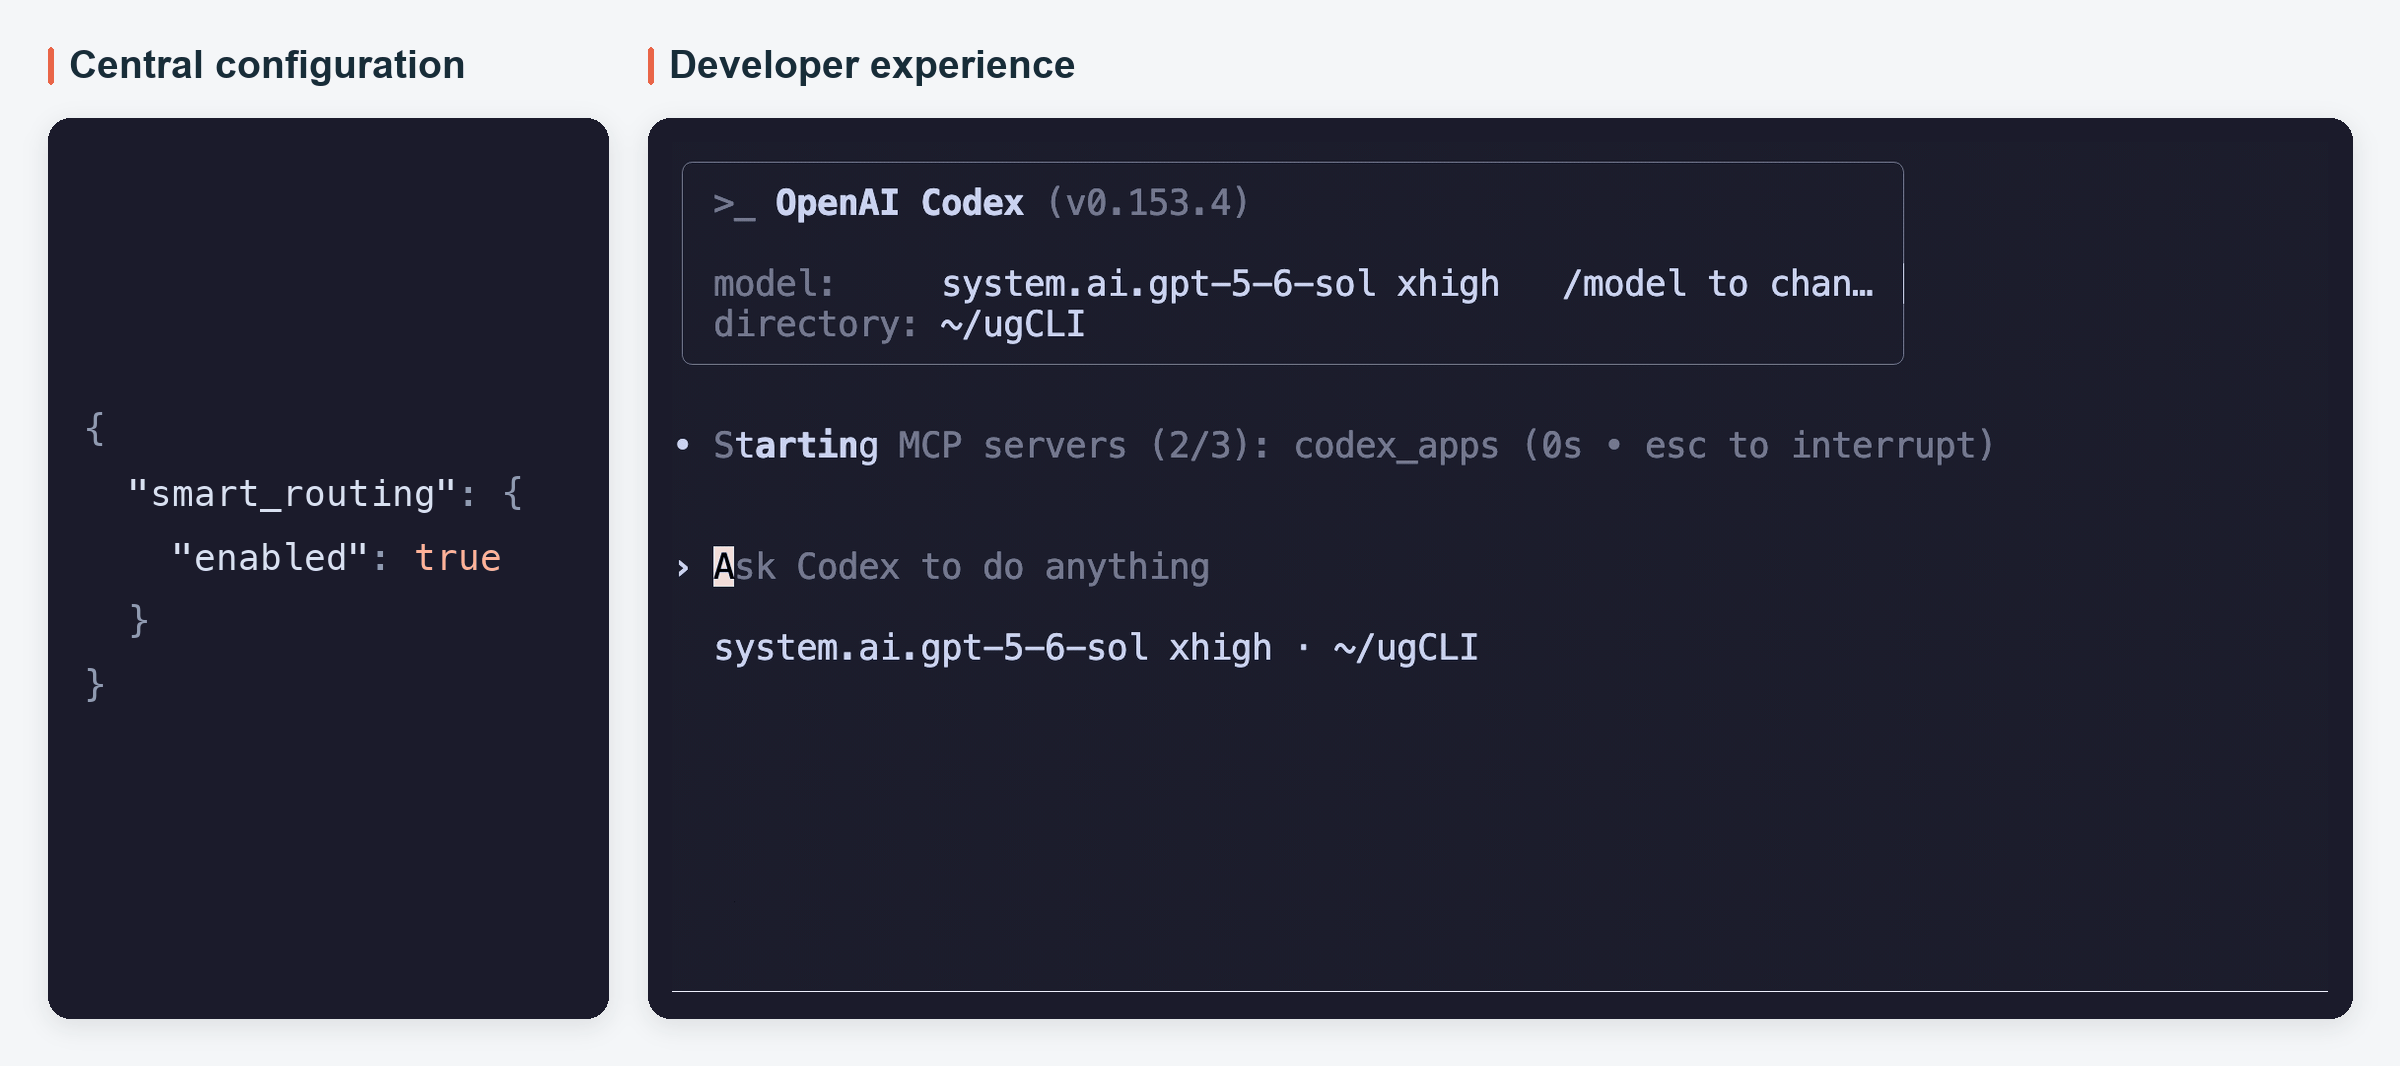Image resolution: width=2400 pixels, height=1066 pixels.
Task: Select the true value in the JSON
Action: (x=457, y=557)
